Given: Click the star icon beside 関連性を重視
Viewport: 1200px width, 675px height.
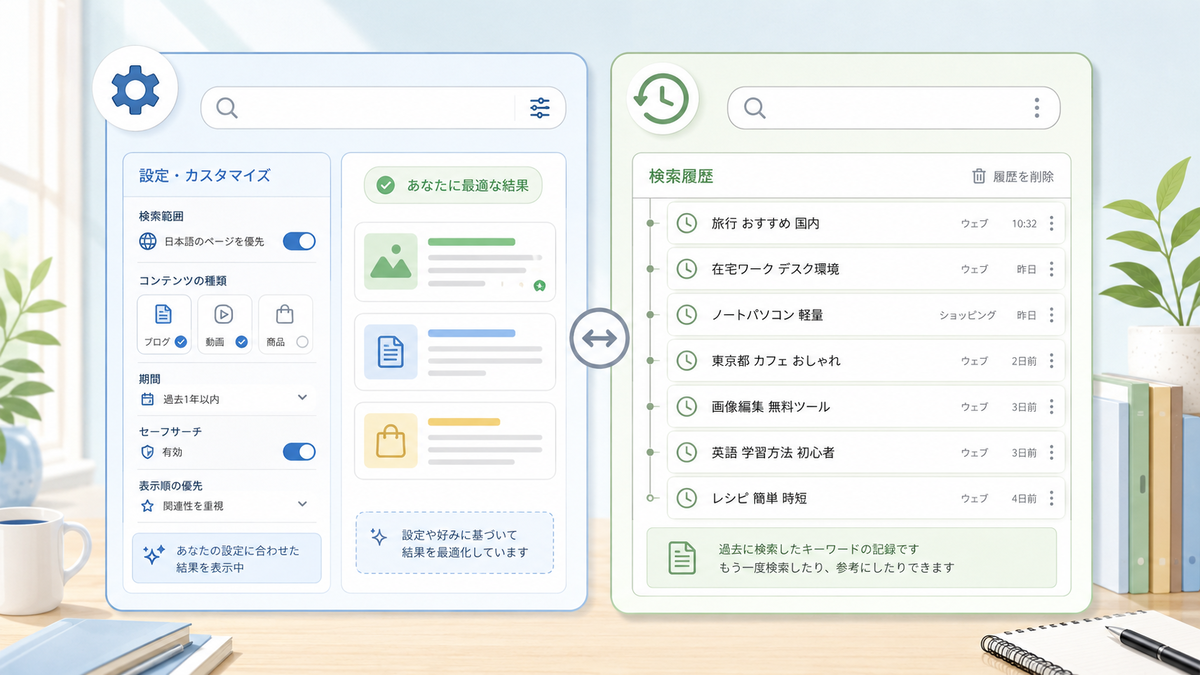Looking at the screenshot, I should coord(147,506).
